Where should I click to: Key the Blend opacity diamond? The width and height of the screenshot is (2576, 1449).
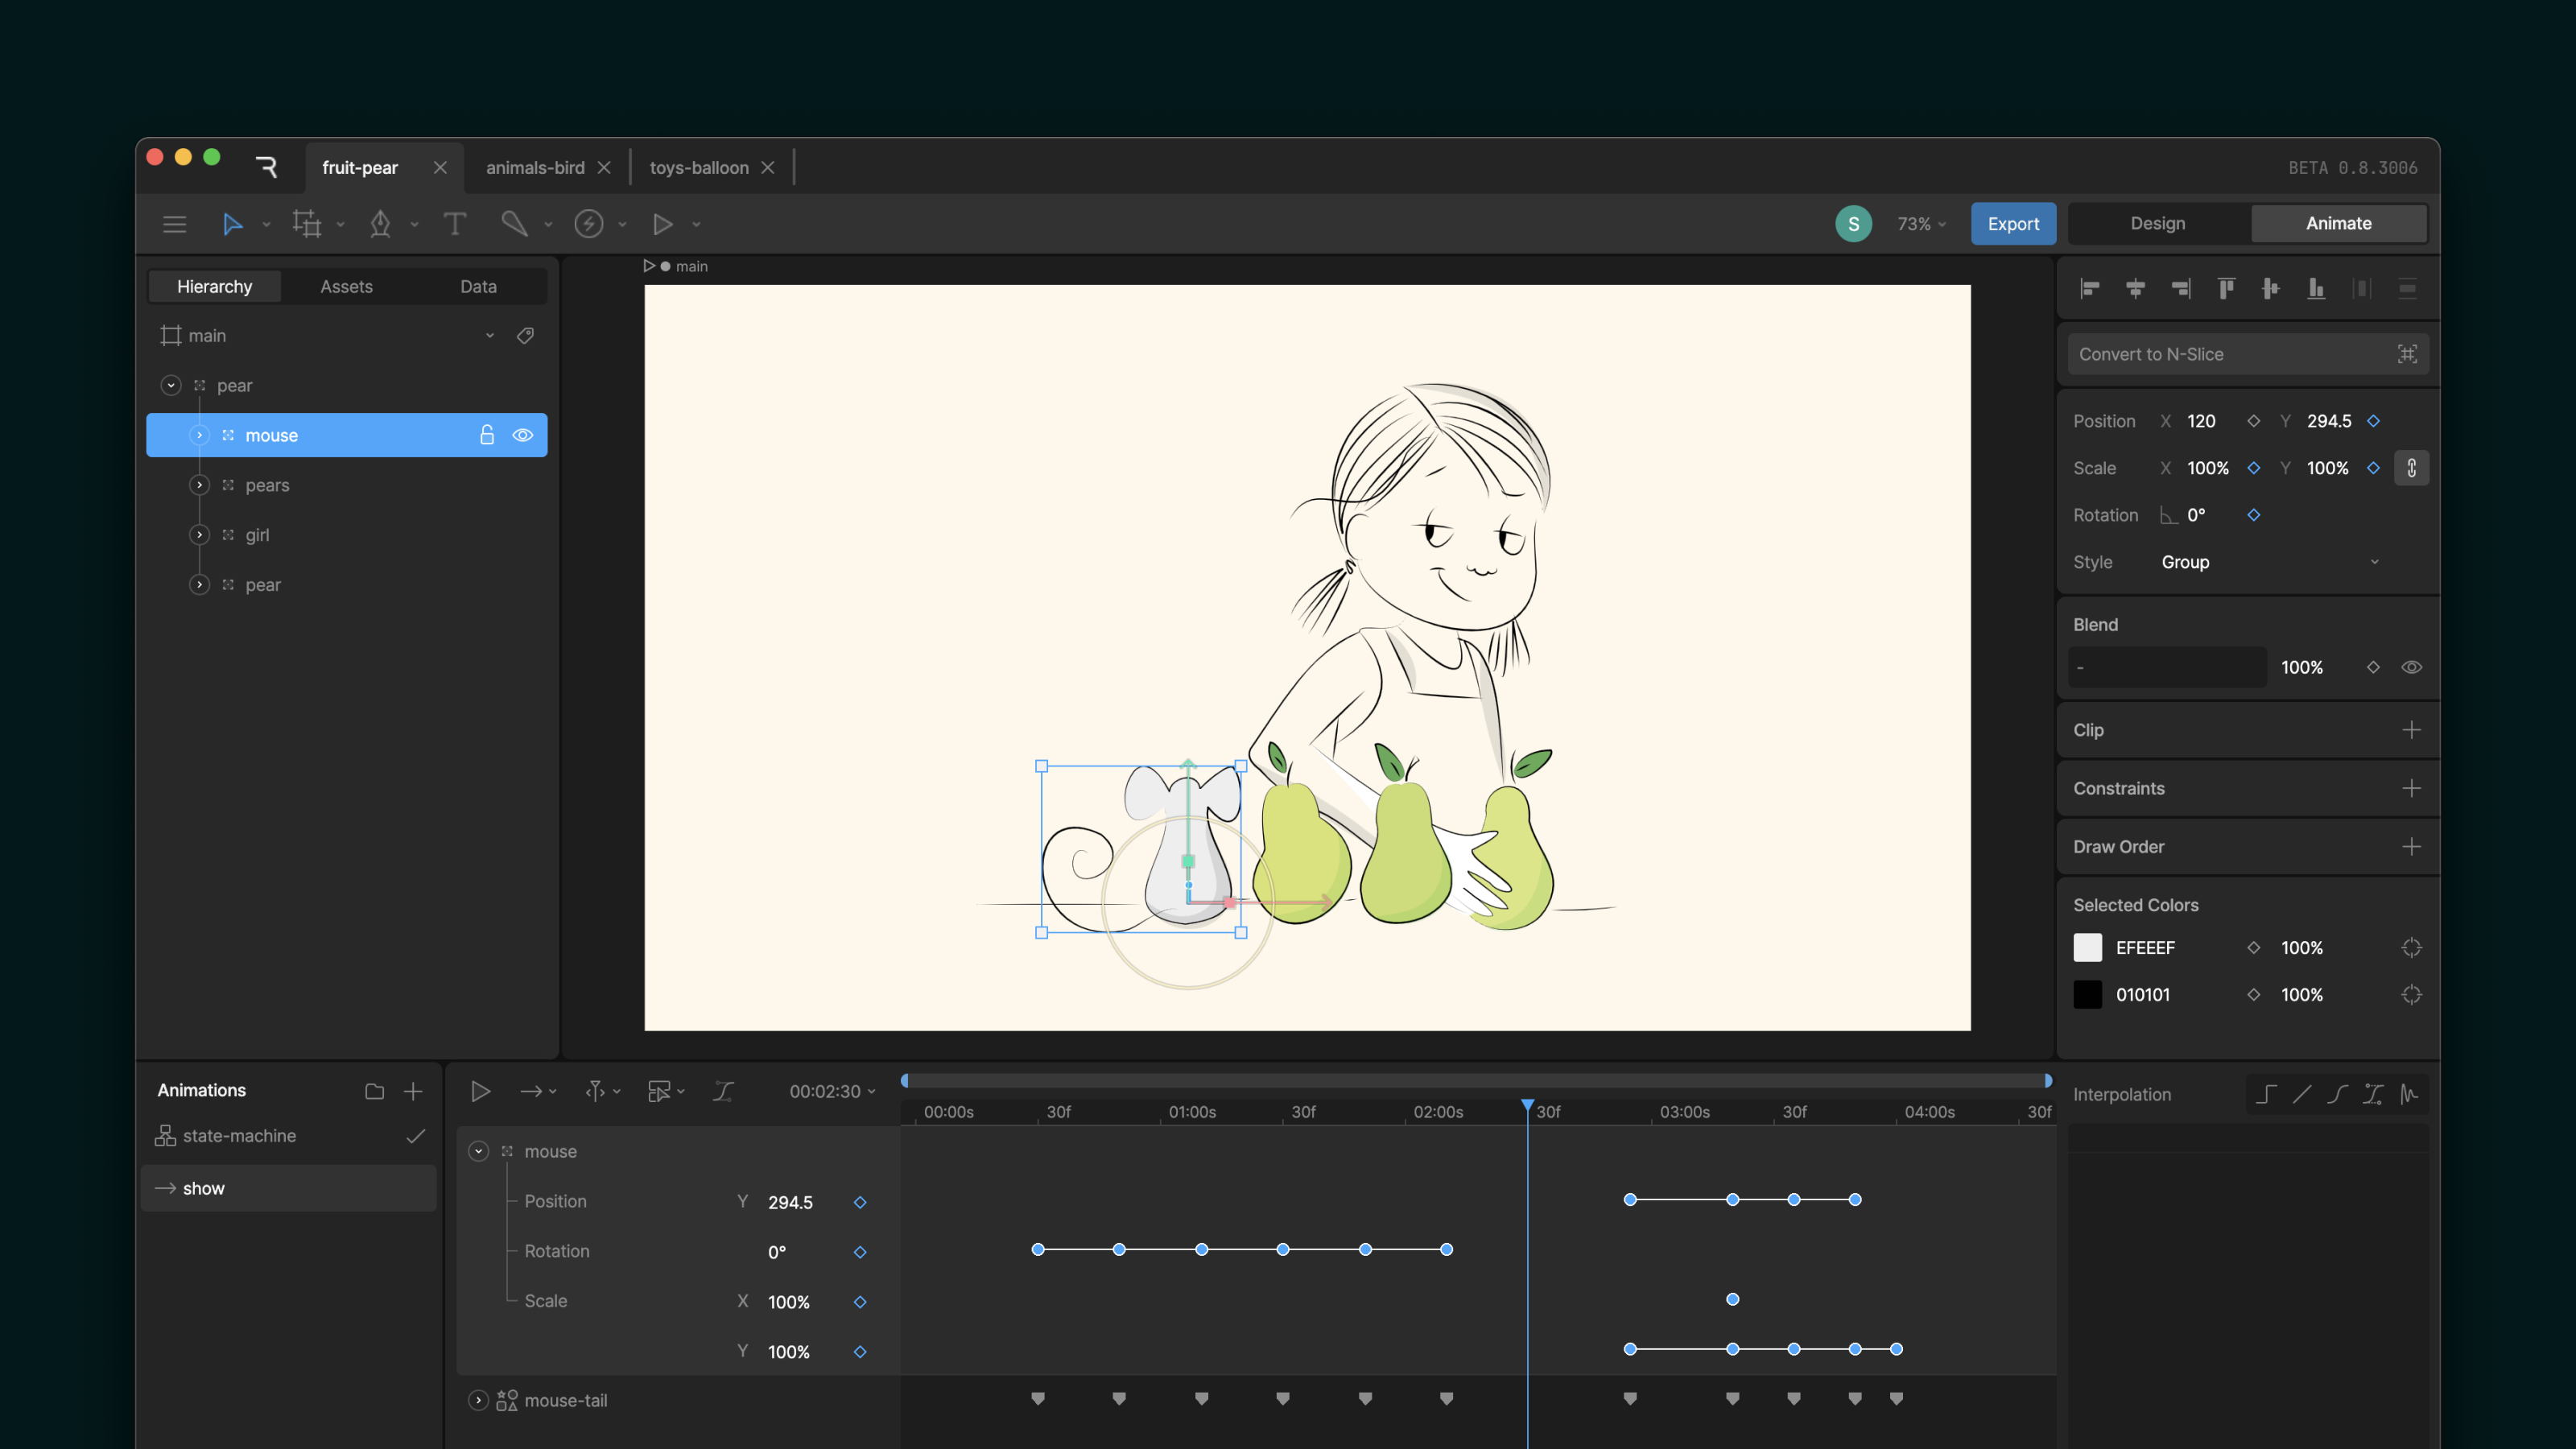(x=2373, y=667)
